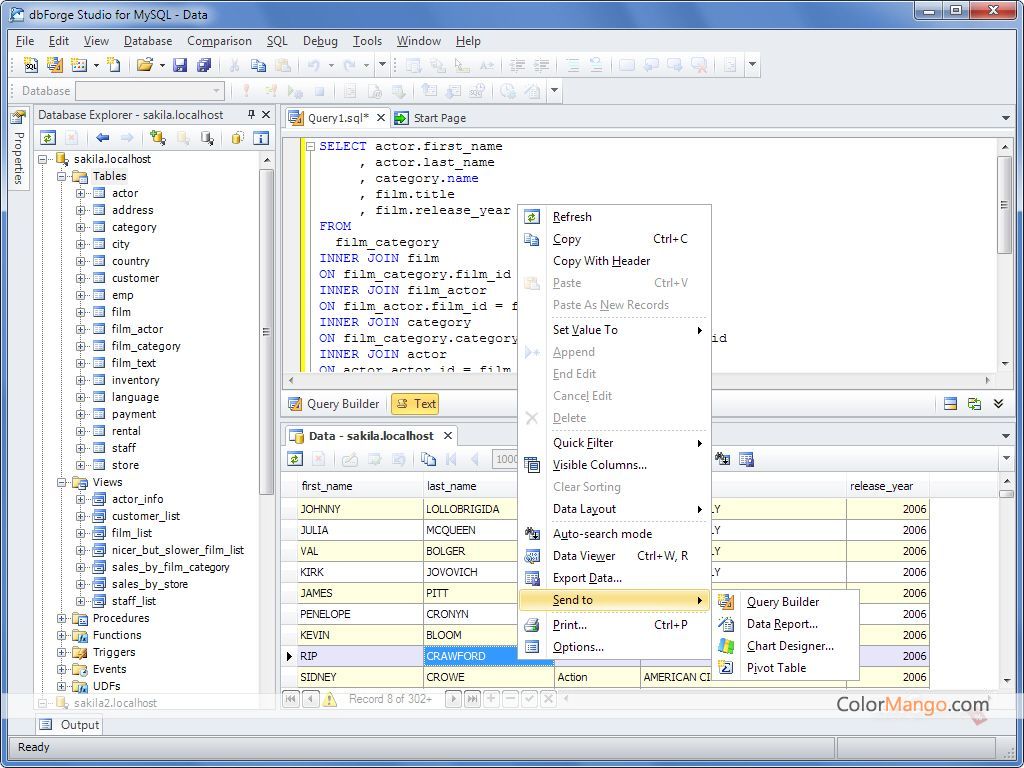
Task: Open the Debug menu
Action: click(x=320, y=40)
